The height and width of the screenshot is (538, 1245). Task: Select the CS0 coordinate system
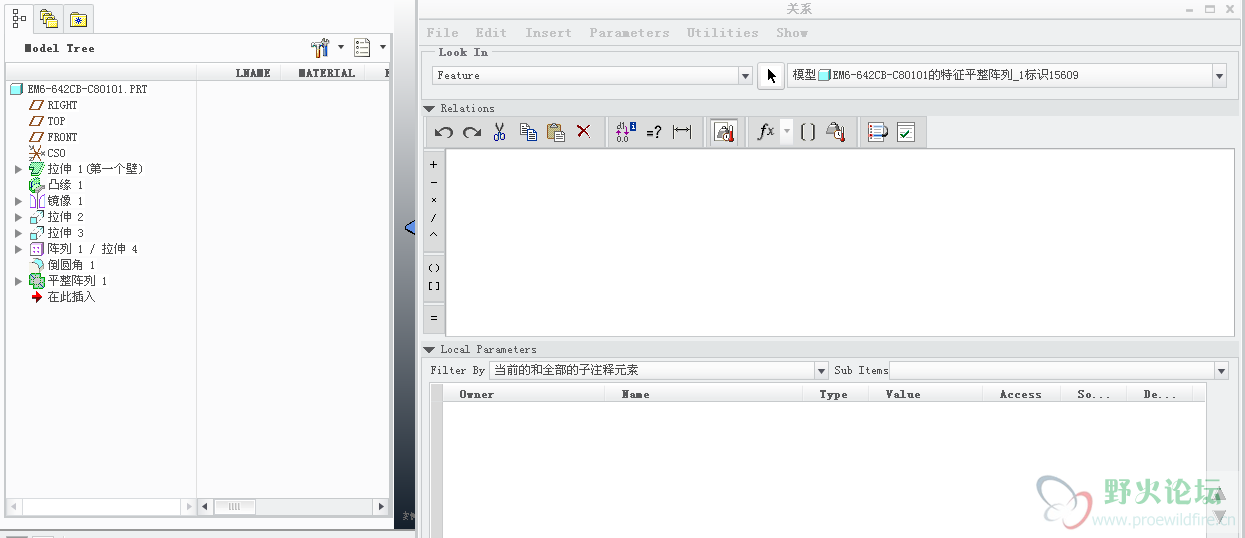click(48, 153)
